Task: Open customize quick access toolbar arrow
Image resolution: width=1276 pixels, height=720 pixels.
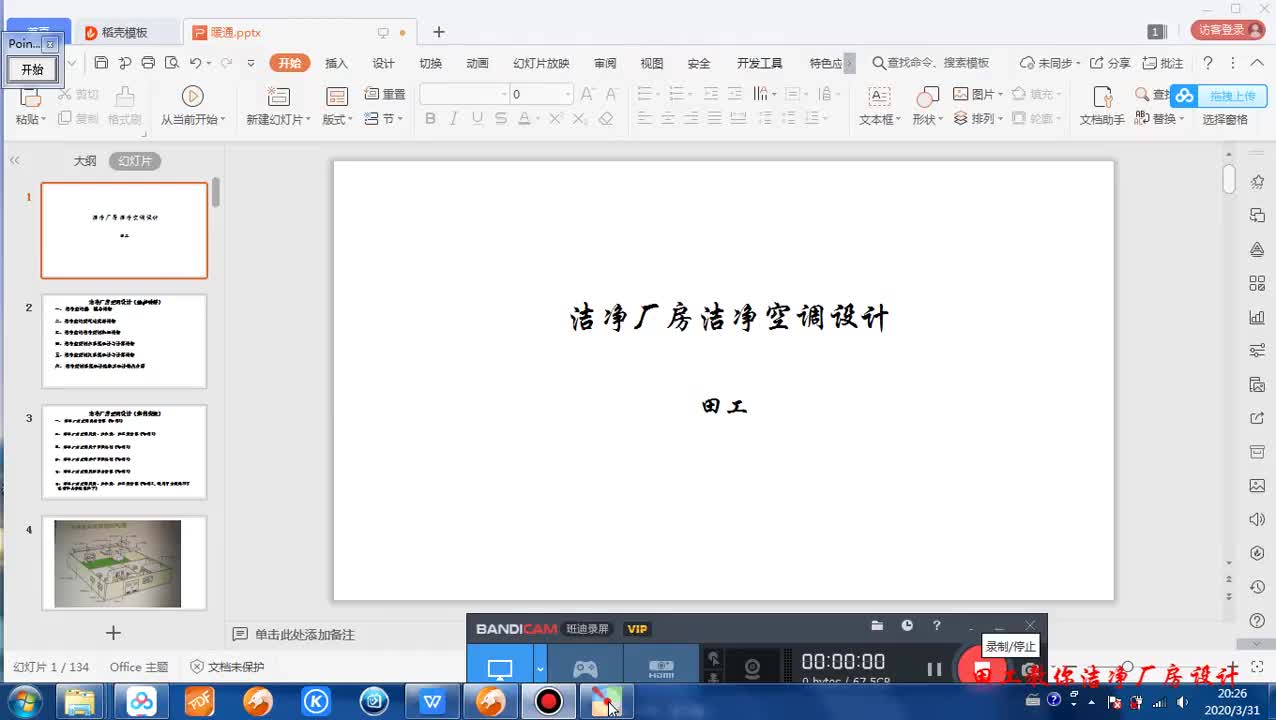Action: [251, 63]
